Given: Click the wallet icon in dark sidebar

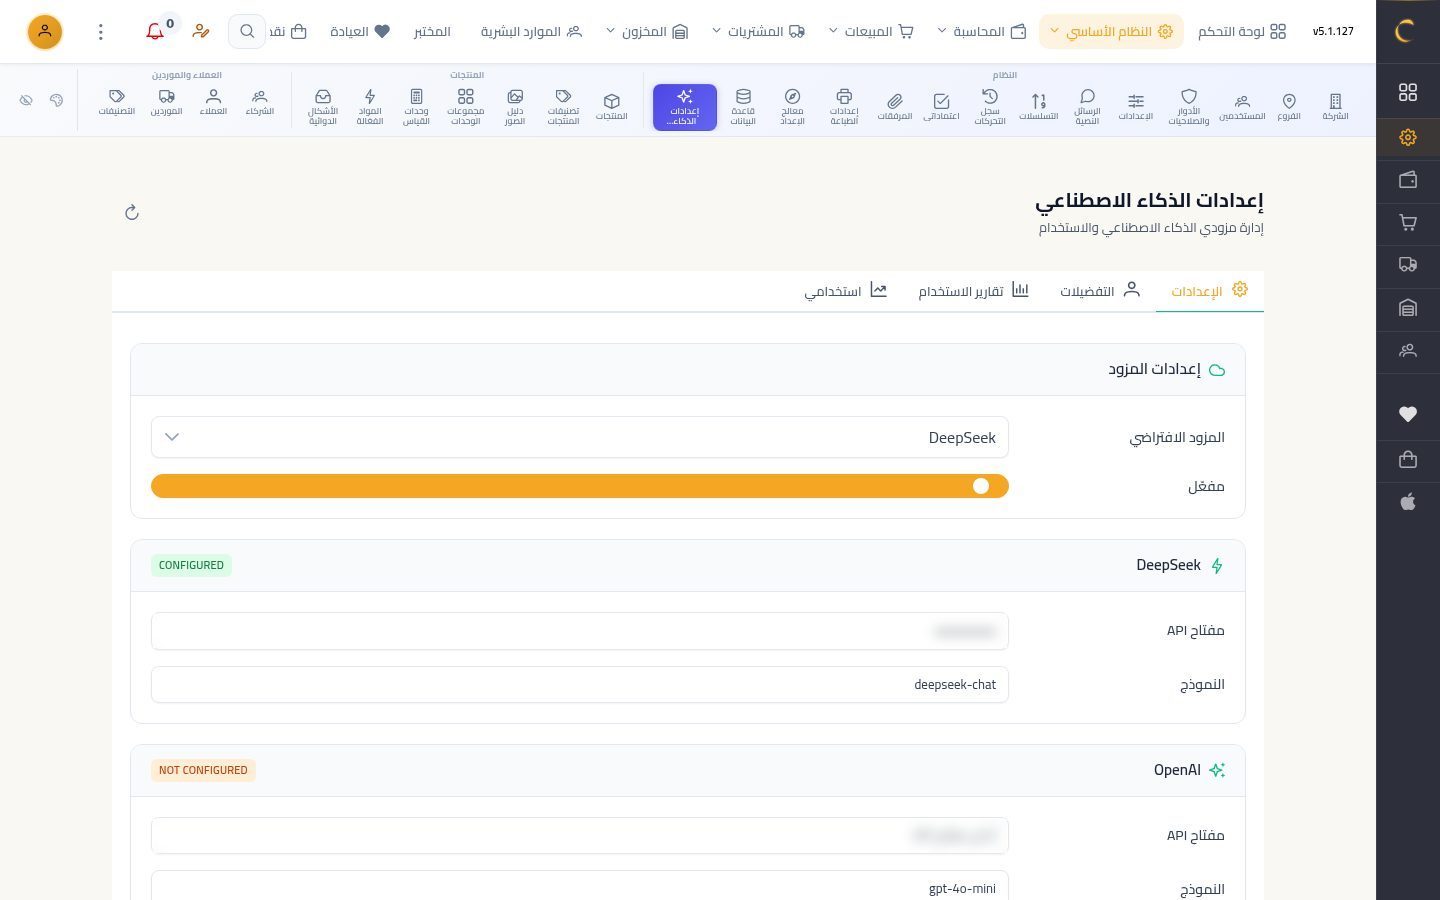Looking at the screenshot, I should (1408, 180).
